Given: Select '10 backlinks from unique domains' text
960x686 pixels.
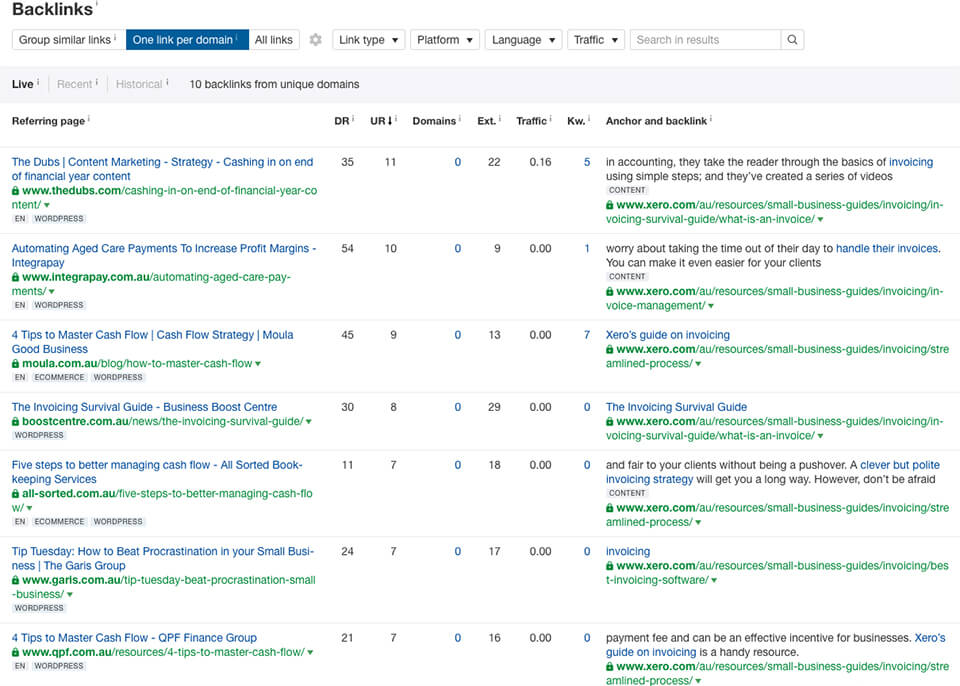Looking at the screenshot, I should [274, 85].
